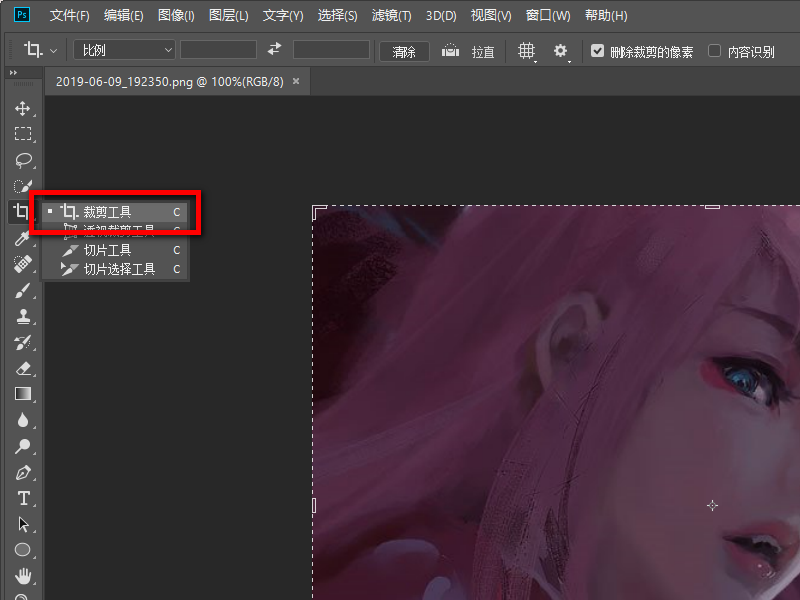The width and height of the screenshot is (800, 600).
Task: Expand toolbar with double-arrow icon
Action: click(x=13, y=73)
